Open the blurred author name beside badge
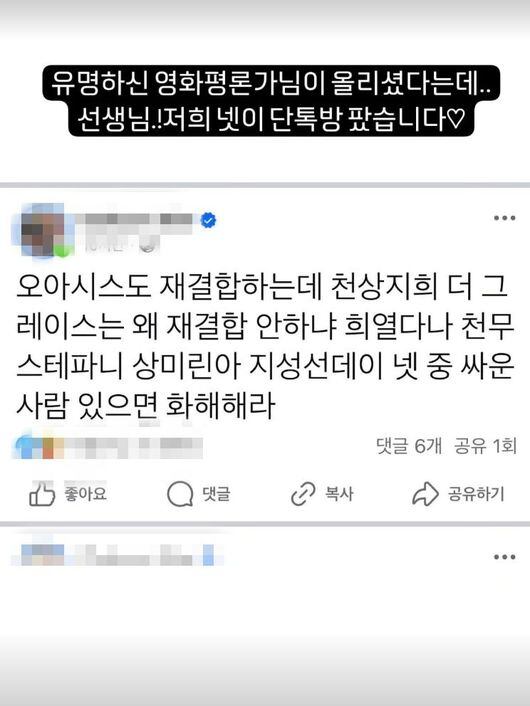The image size is (530, 706). (x=135, y=219)
